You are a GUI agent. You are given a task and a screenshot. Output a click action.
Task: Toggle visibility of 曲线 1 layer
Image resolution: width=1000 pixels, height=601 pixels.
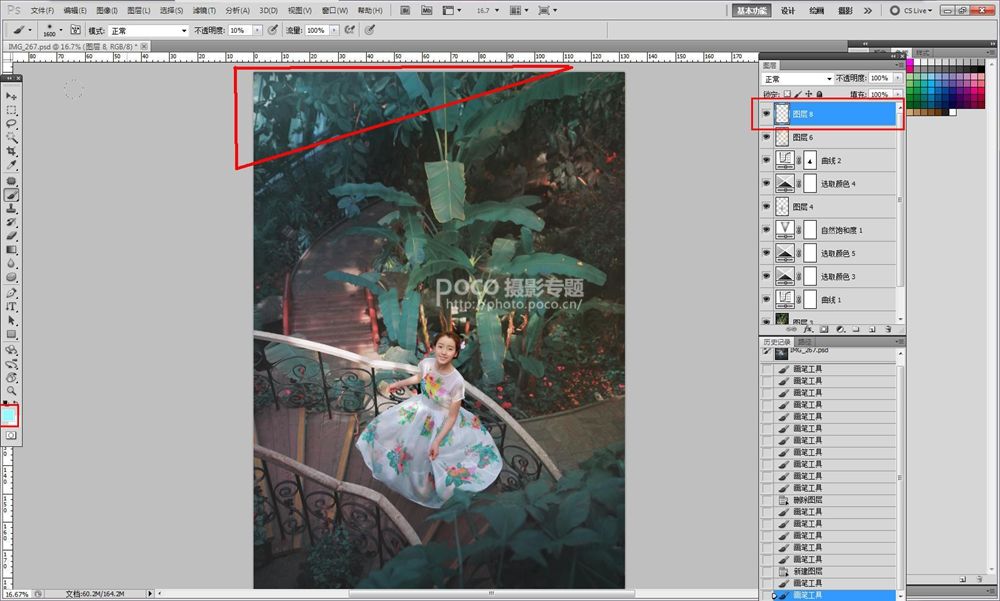766,299
